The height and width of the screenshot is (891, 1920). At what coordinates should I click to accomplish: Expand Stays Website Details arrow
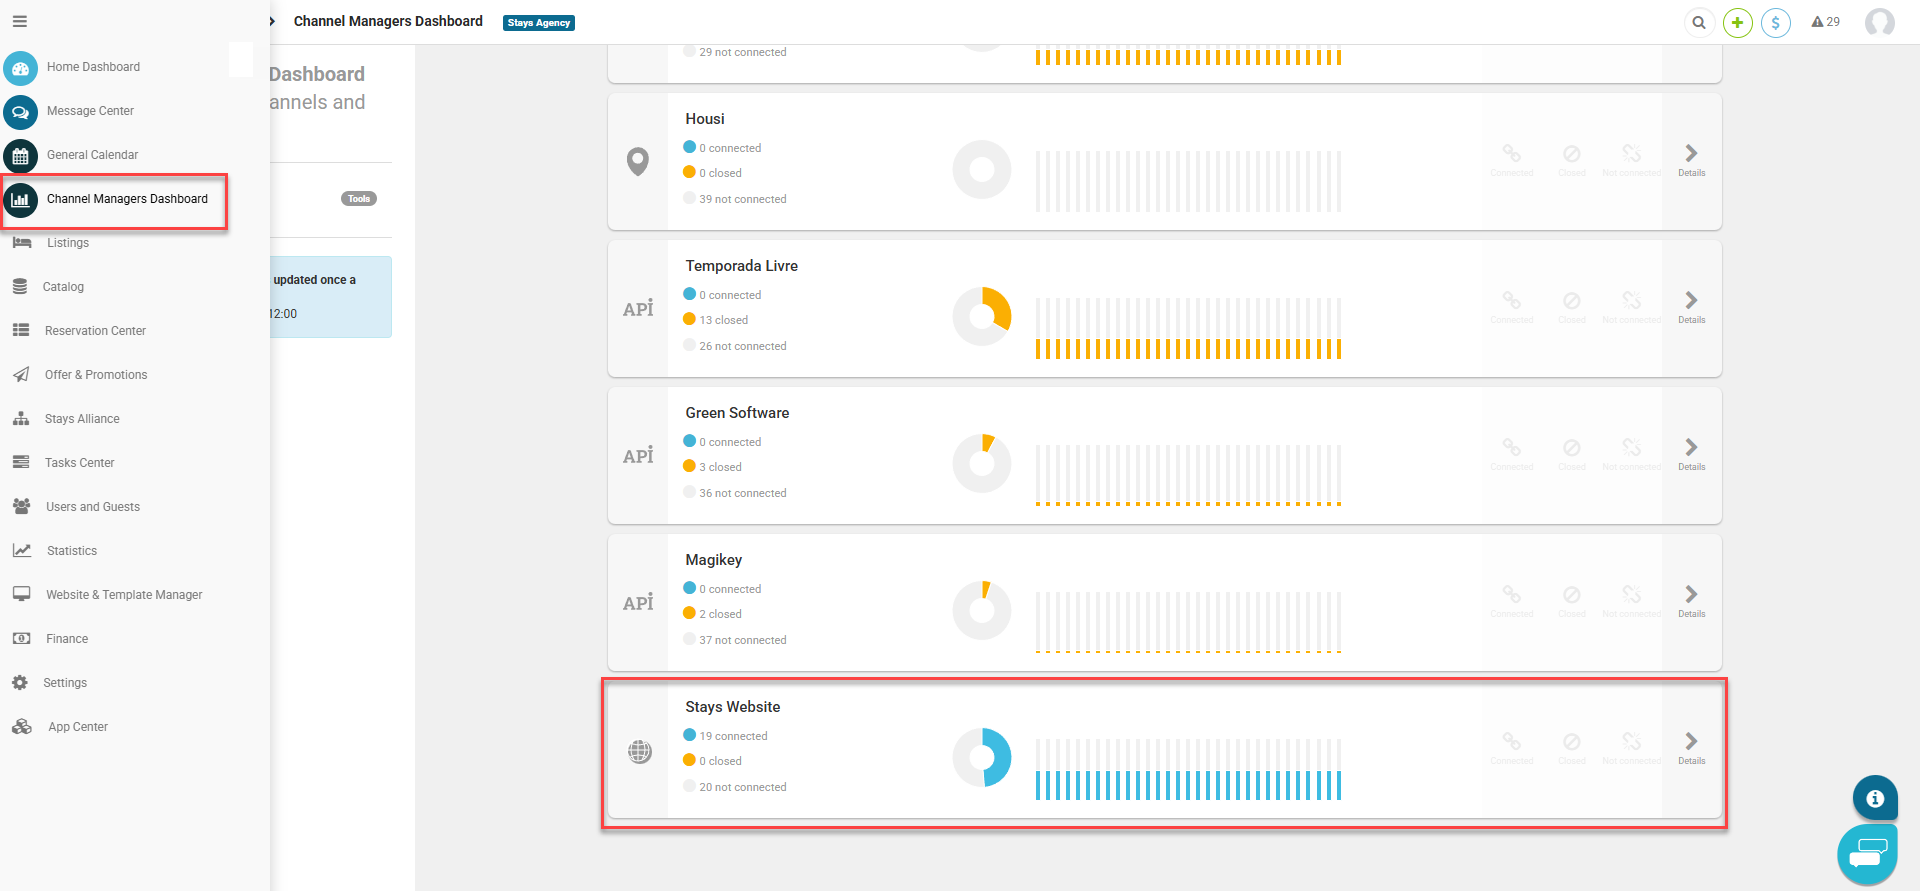[1692, 748]
